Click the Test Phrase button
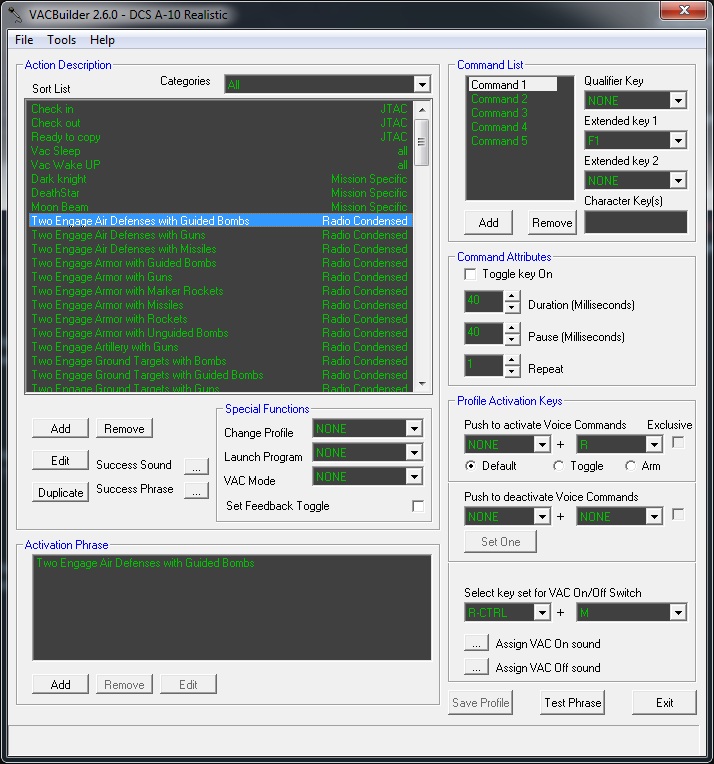 [573, 703]
